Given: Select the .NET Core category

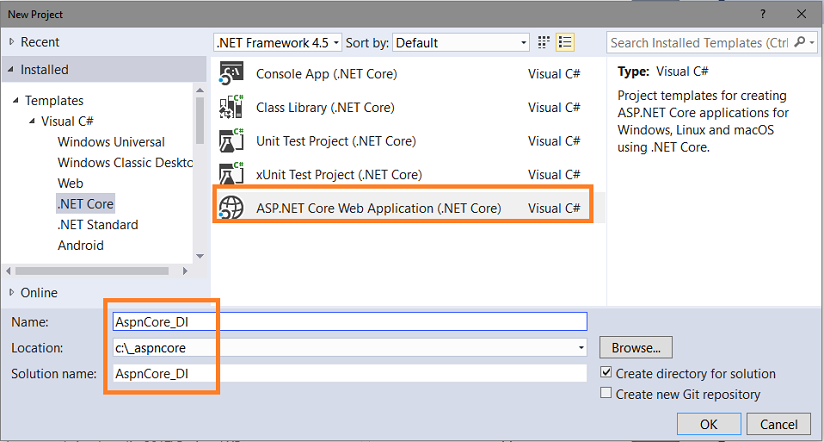Looking at the screenshot, I should click(85, 203).
